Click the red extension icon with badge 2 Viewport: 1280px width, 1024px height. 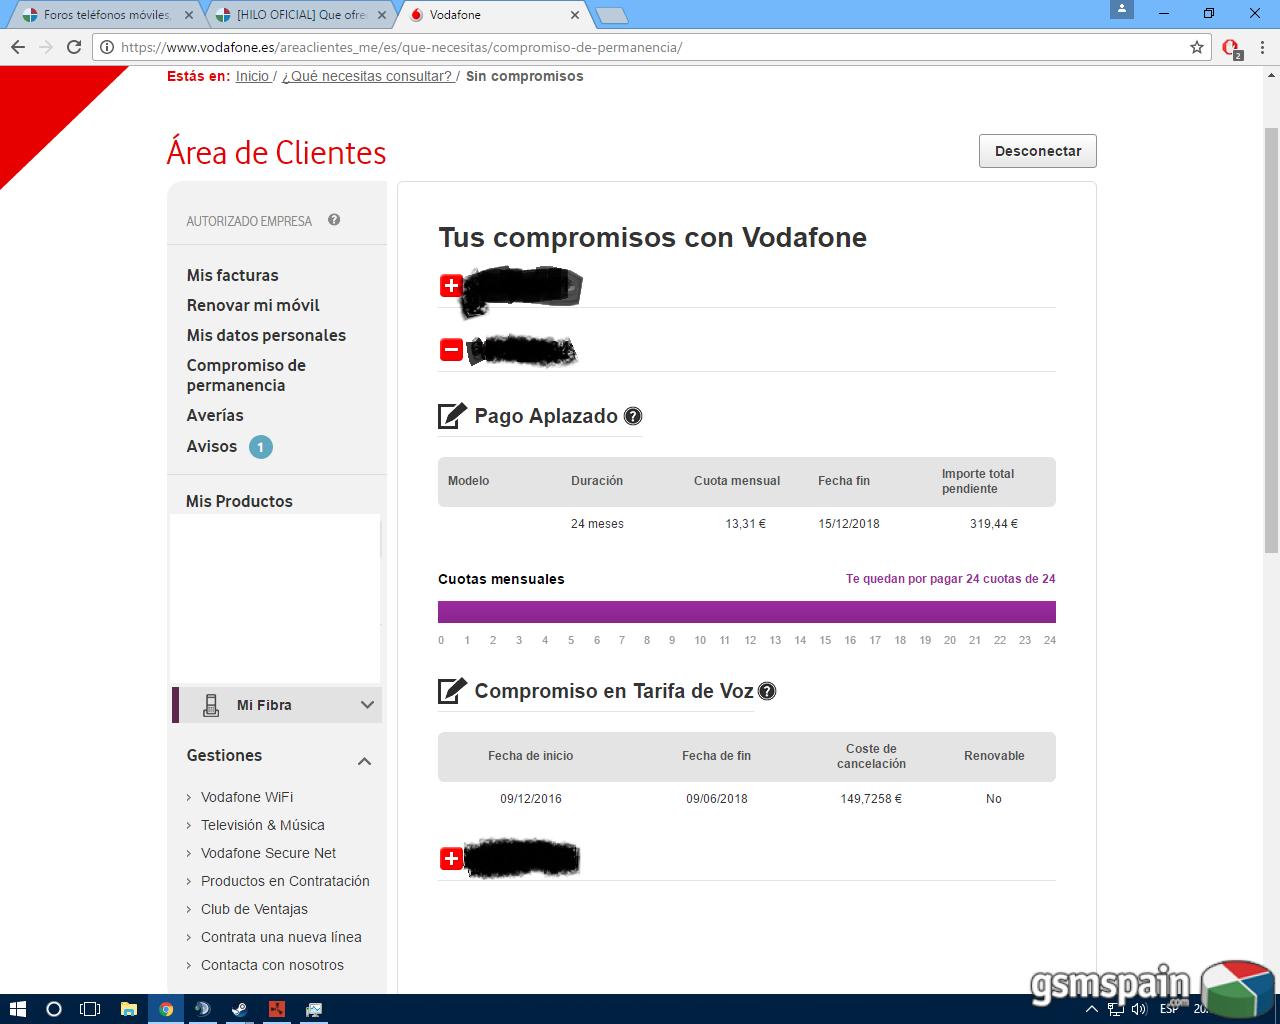pyautogui.click(x=1232, y=48)
